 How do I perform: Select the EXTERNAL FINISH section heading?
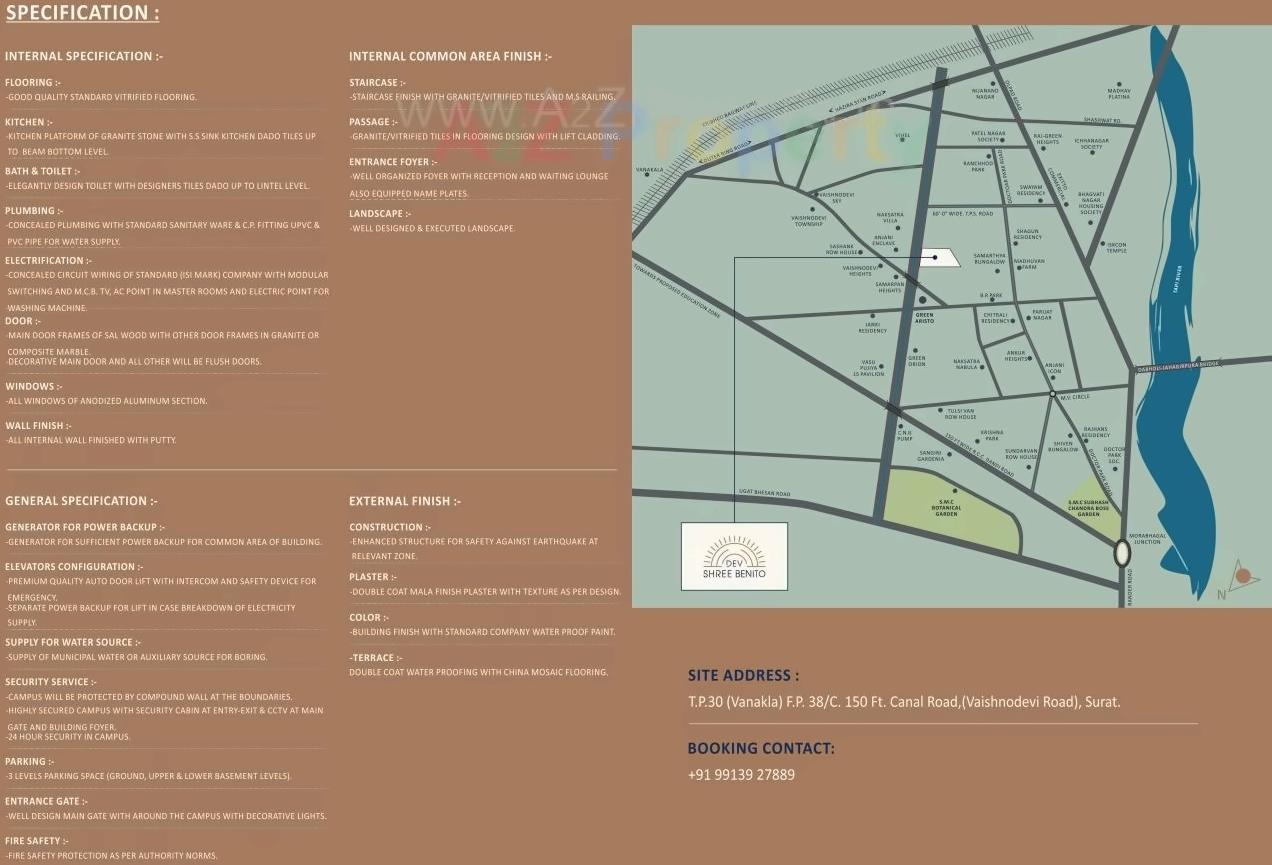[403, 500]
